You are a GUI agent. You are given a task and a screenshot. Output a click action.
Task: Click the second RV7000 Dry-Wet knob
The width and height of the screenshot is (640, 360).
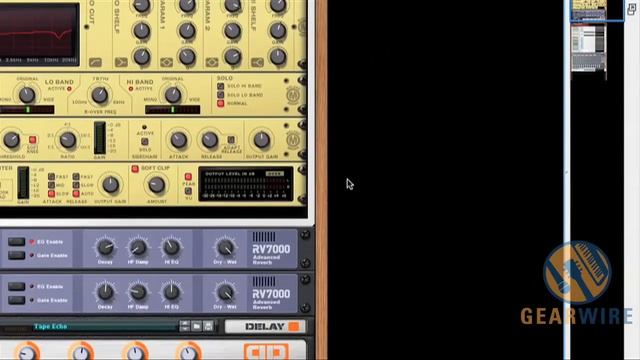click(x=225, y=292)
